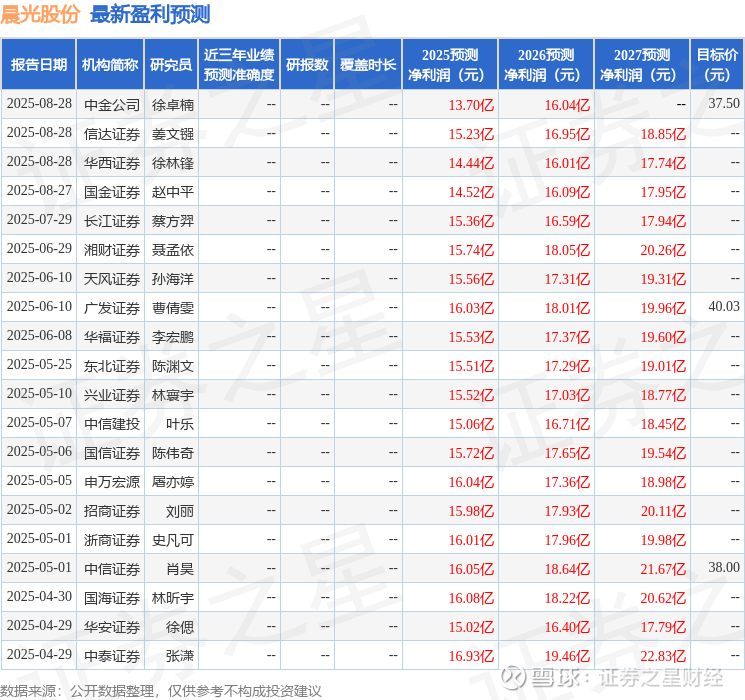Click the 兴业证券 institution cell

(x=112, y=395)
